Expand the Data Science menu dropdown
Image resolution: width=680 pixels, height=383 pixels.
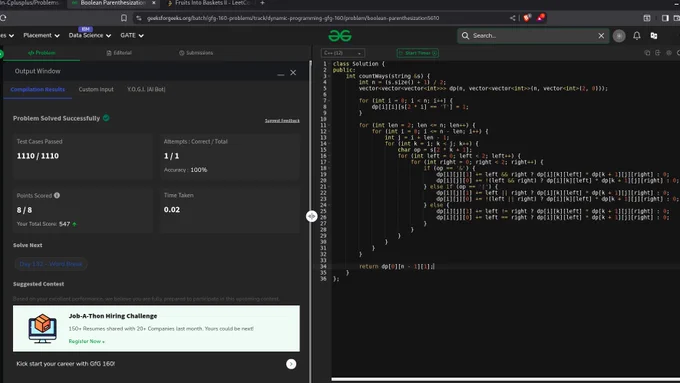[x=90, y=36]
